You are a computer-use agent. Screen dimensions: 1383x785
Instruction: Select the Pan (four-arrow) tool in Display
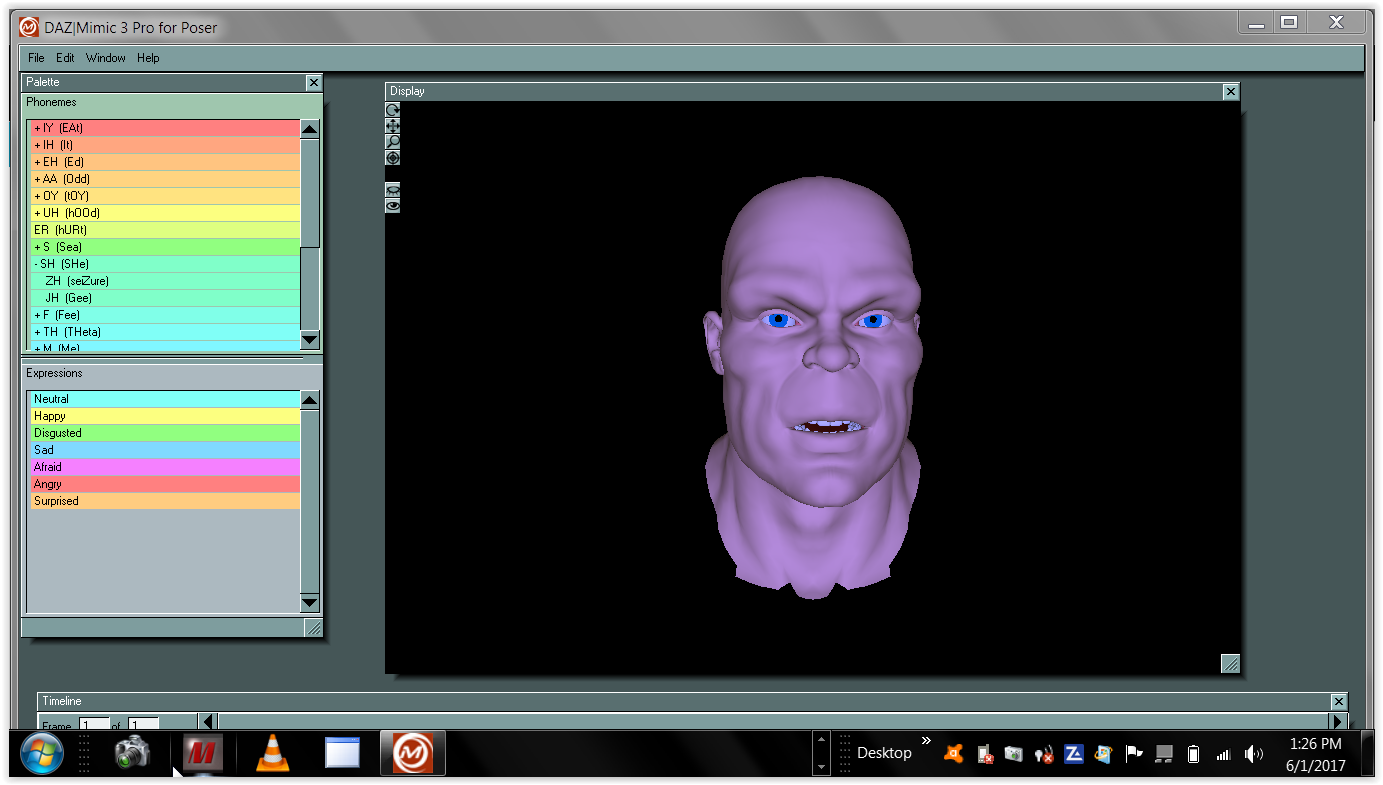click(393, 126)
